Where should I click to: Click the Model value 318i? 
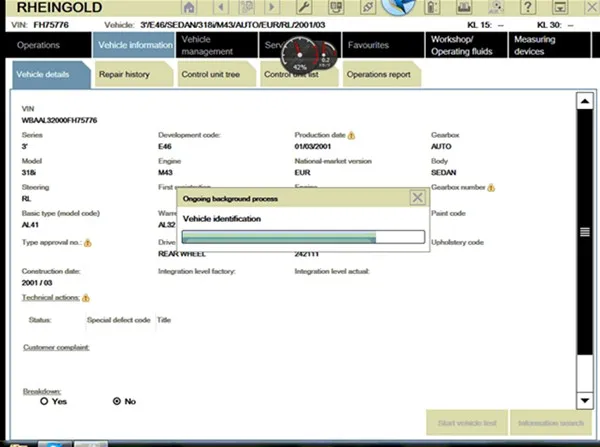tap(29, 173)
